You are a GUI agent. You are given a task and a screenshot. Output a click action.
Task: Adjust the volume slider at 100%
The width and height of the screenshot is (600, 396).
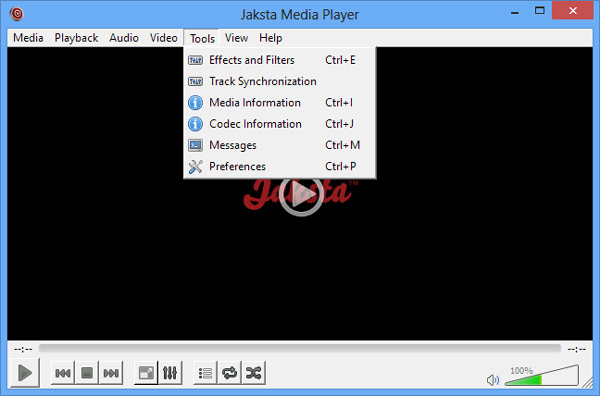click(x=541, y=376)
